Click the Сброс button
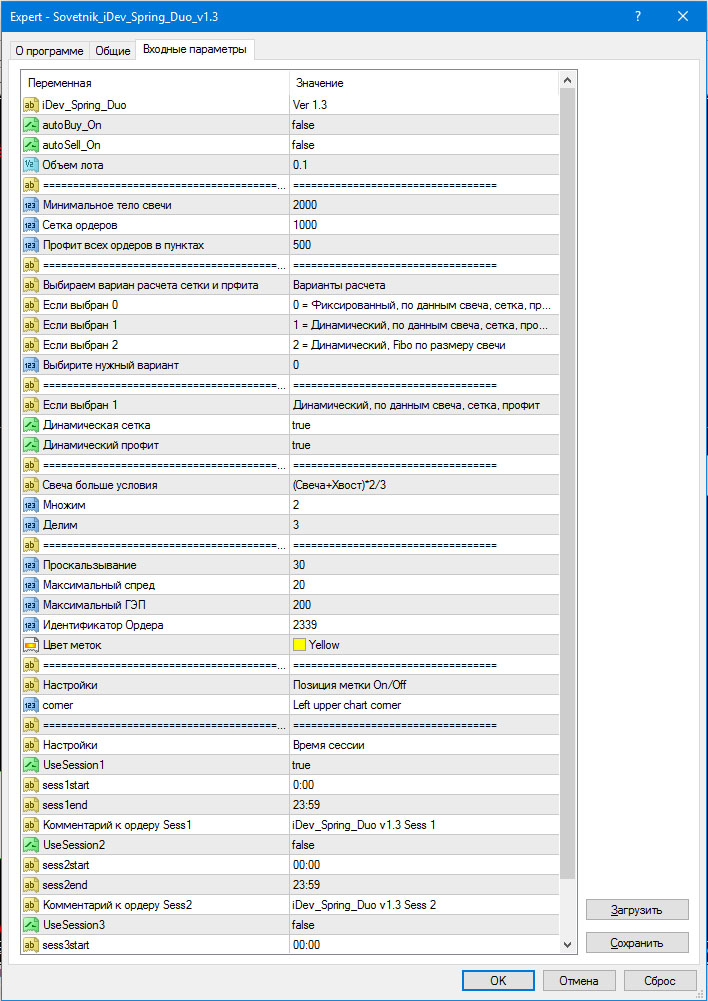 [660, 981]
